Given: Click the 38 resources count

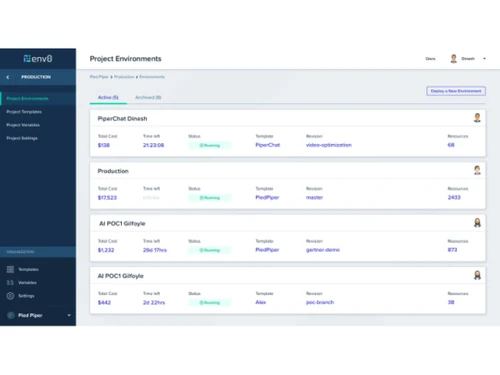Looking at the screenshot, I should coord(451,302).
